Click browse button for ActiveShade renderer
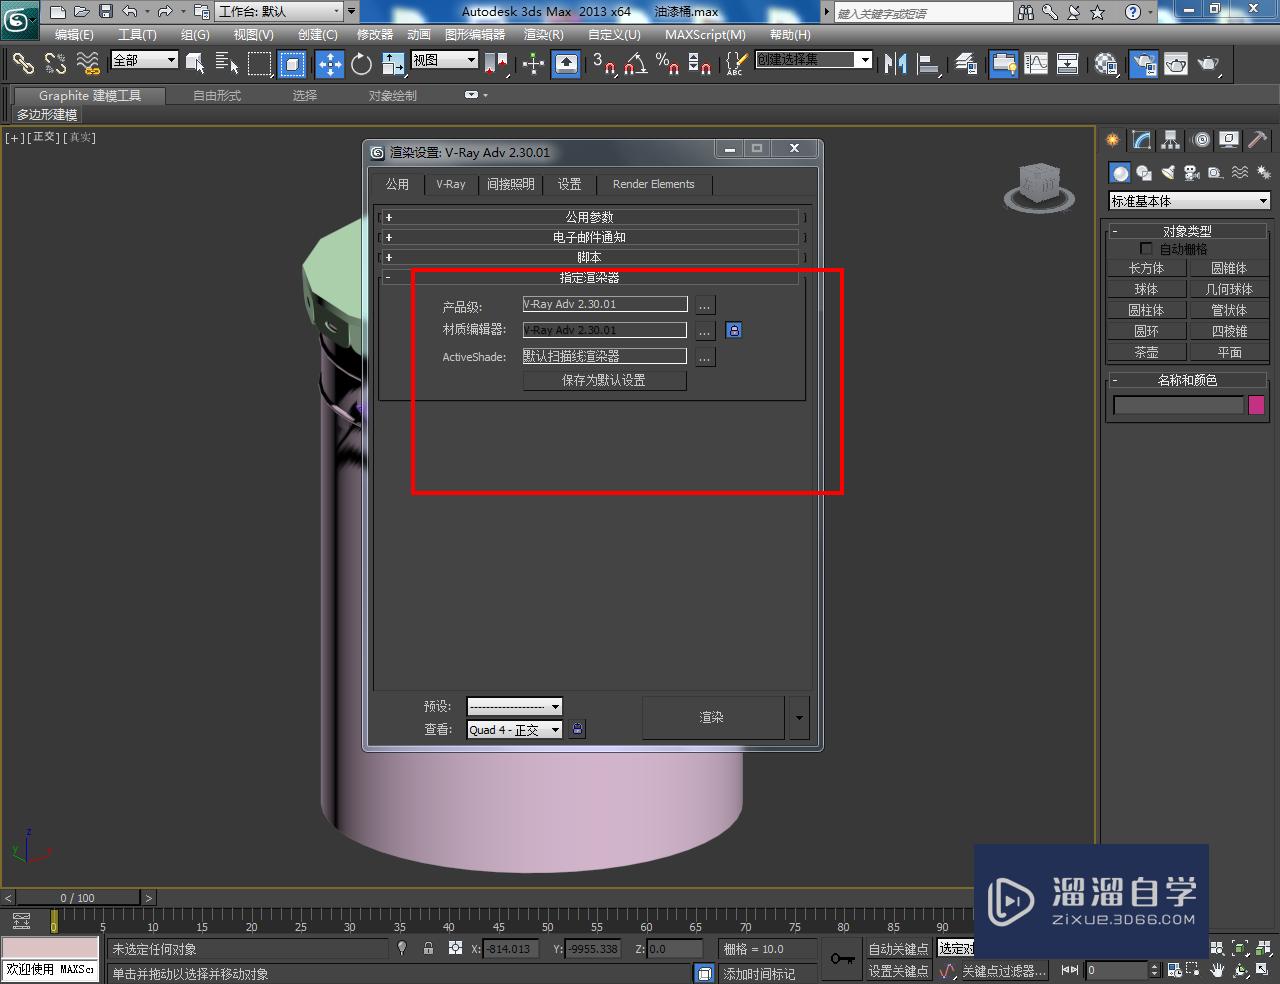 point(705,356)
